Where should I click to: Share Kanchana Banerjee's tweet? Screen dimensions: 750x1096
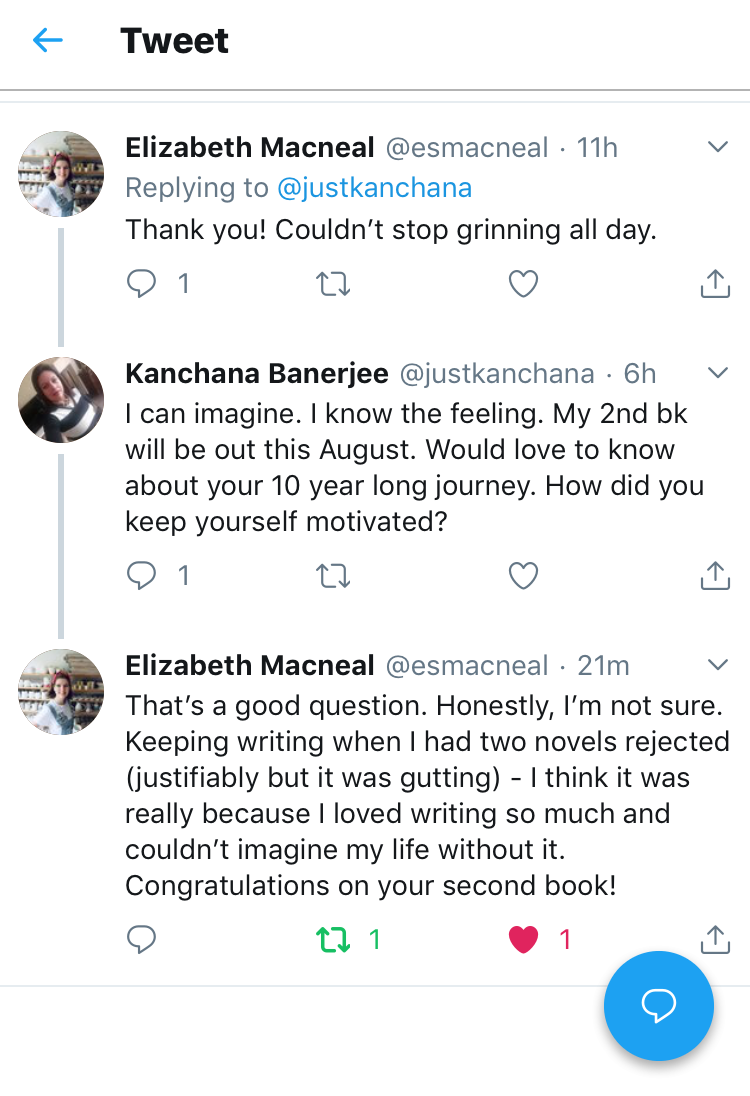tap(714, 575)
